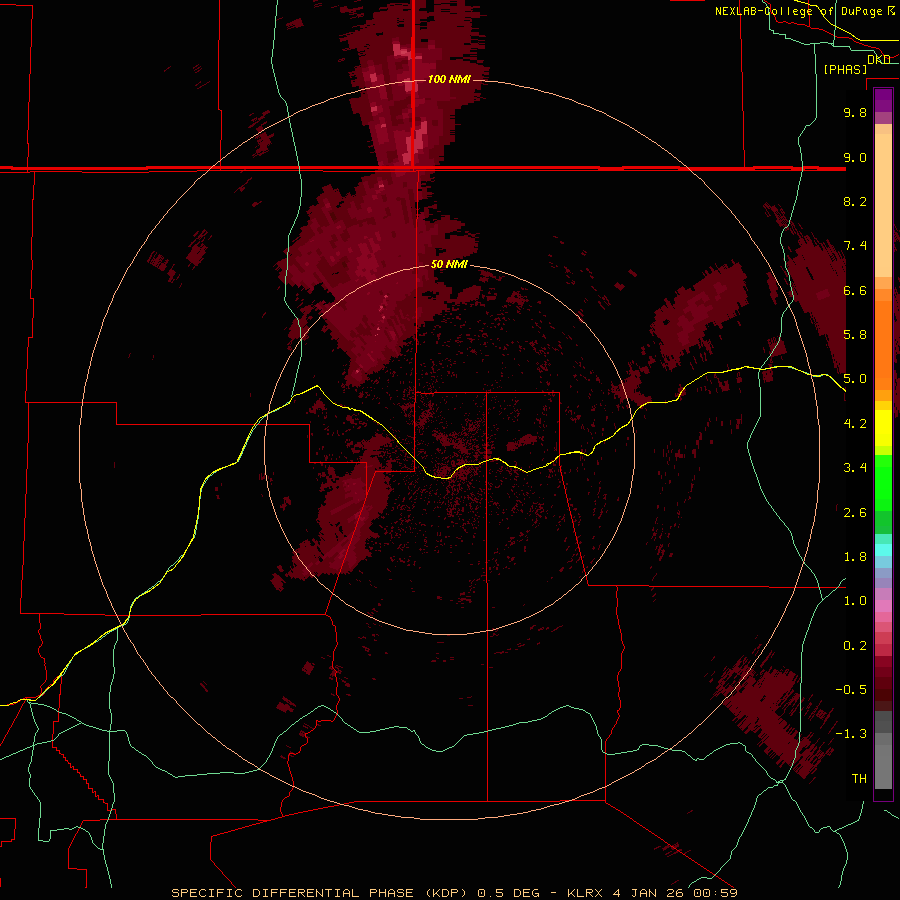Click the -0.5 value on the color scale
Image resolution: width=900 pixels, height=900 pixels.
[851, 690]
